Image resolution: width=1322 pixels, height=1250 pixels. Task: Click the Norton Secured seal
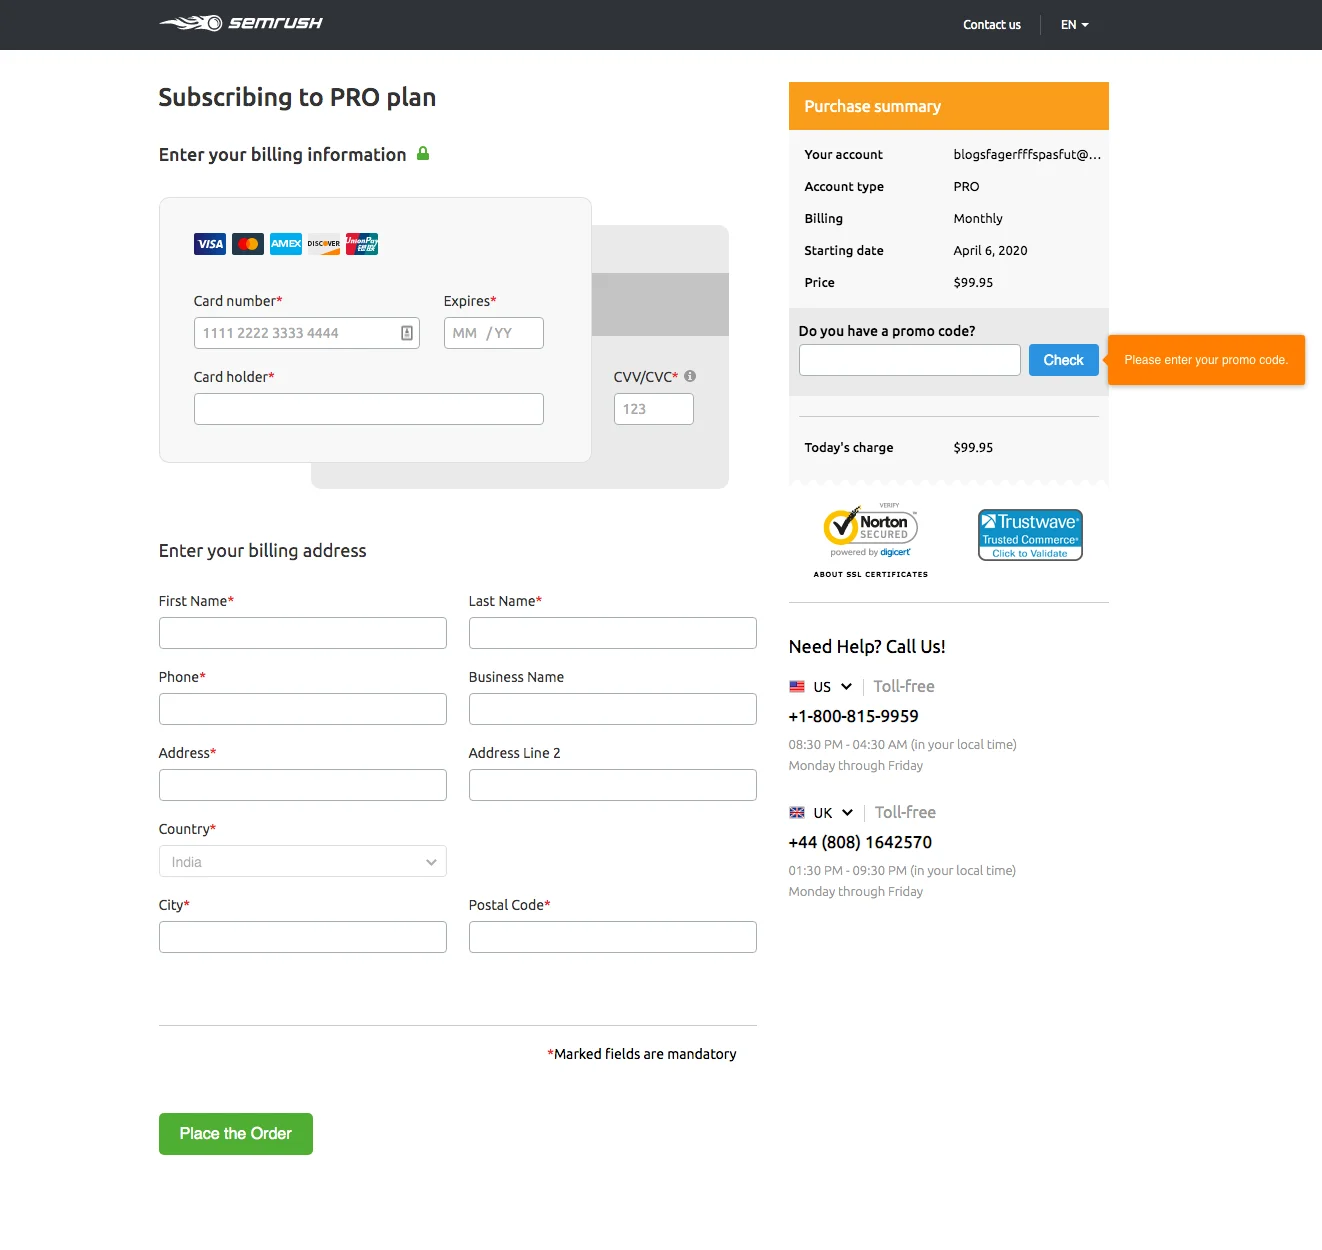[x=868, y=528]
